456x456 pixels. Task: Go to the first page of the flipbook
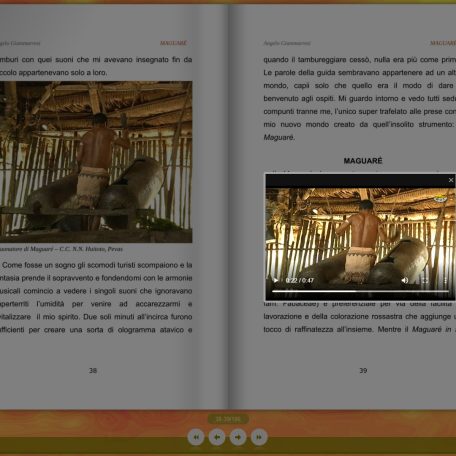(x=196, y=437)
